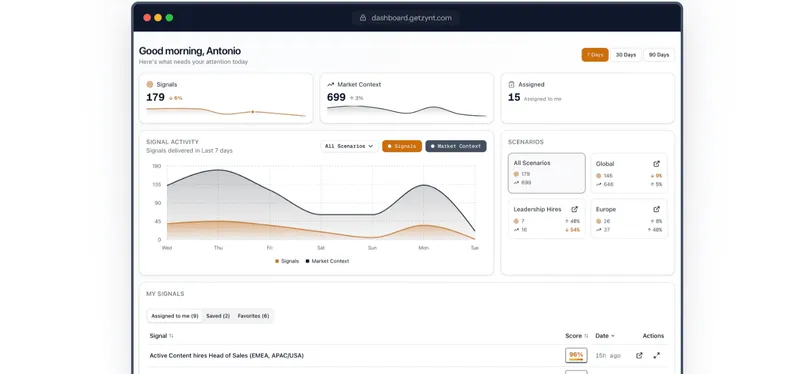Open Active Content hires Head of Sales signal

tap(227, 356)
